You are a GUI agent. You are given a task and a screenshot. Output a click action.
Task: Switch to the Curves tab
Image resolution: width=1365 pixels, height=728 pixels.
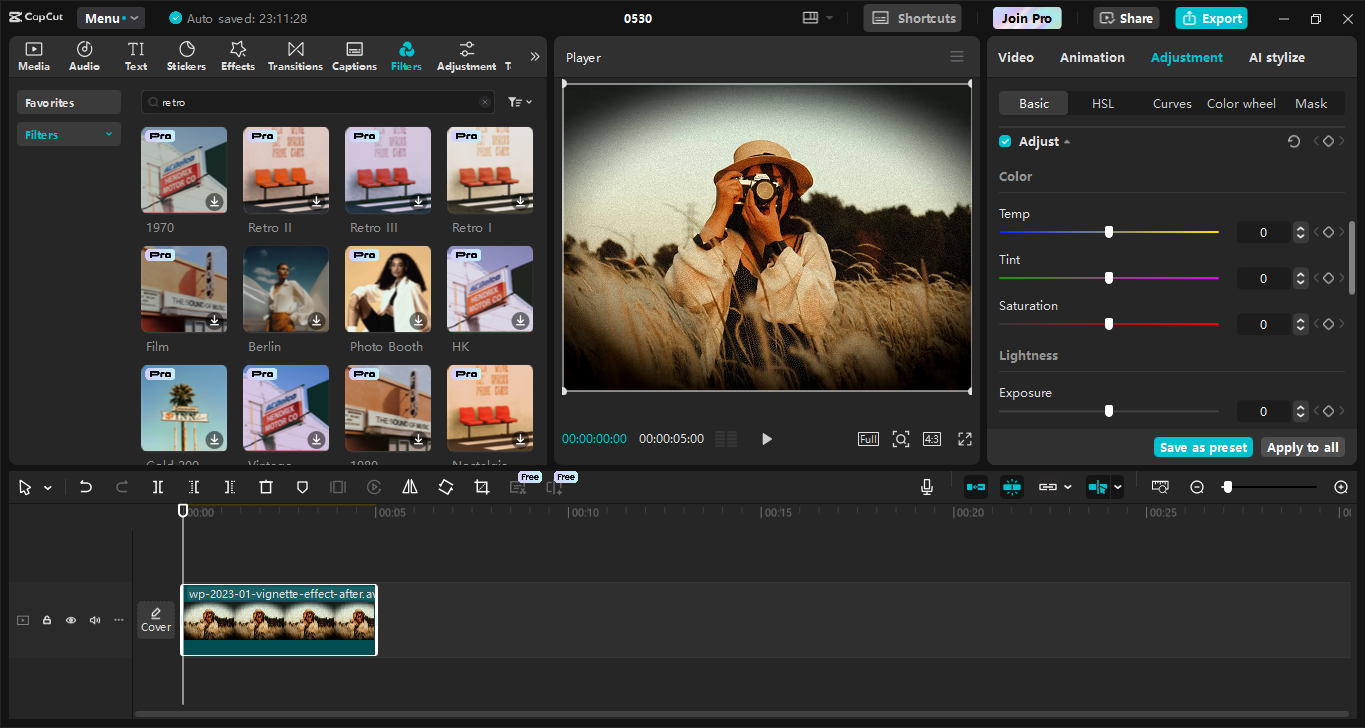(1171, 103)
